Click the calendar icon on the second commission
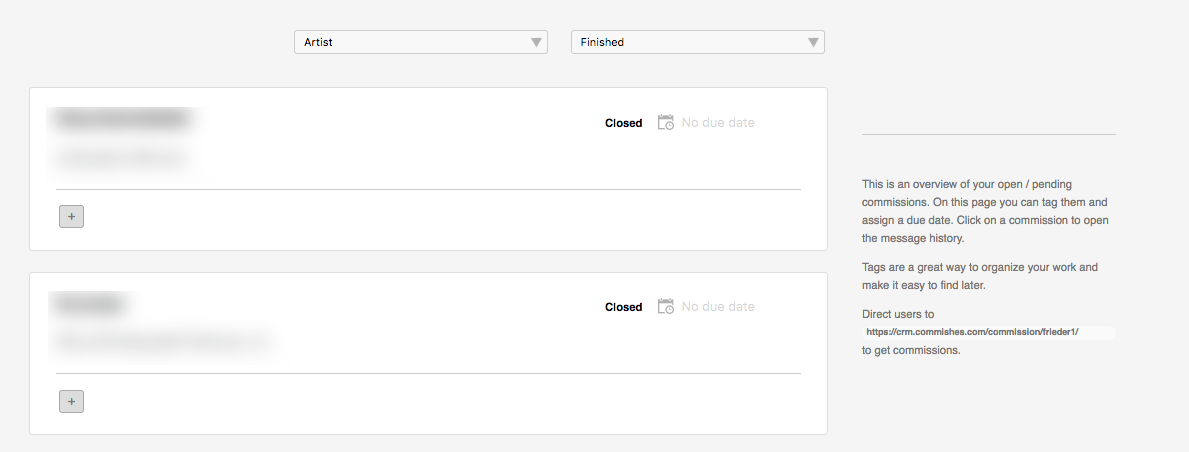This screenshot has width=1189, height=452. click(666, 307)
